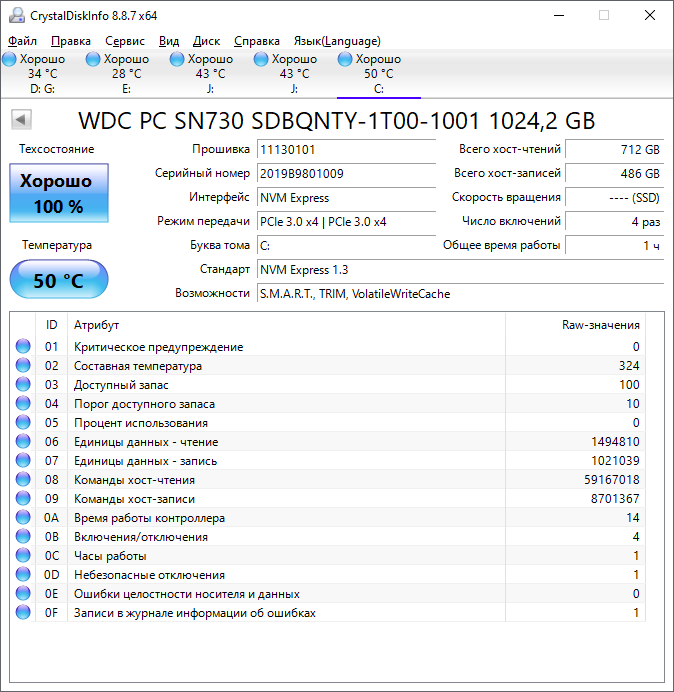674x692 pixels.
Task: Select row Порог доступного запаса
Action: tap(328, 403)
